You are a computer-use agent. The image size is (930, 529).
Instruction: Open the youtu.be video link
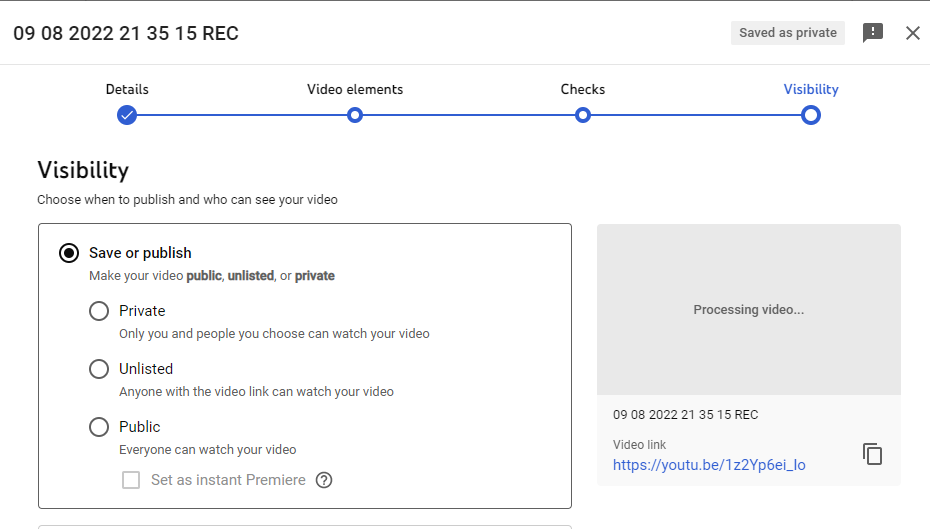tap(709, 464)
